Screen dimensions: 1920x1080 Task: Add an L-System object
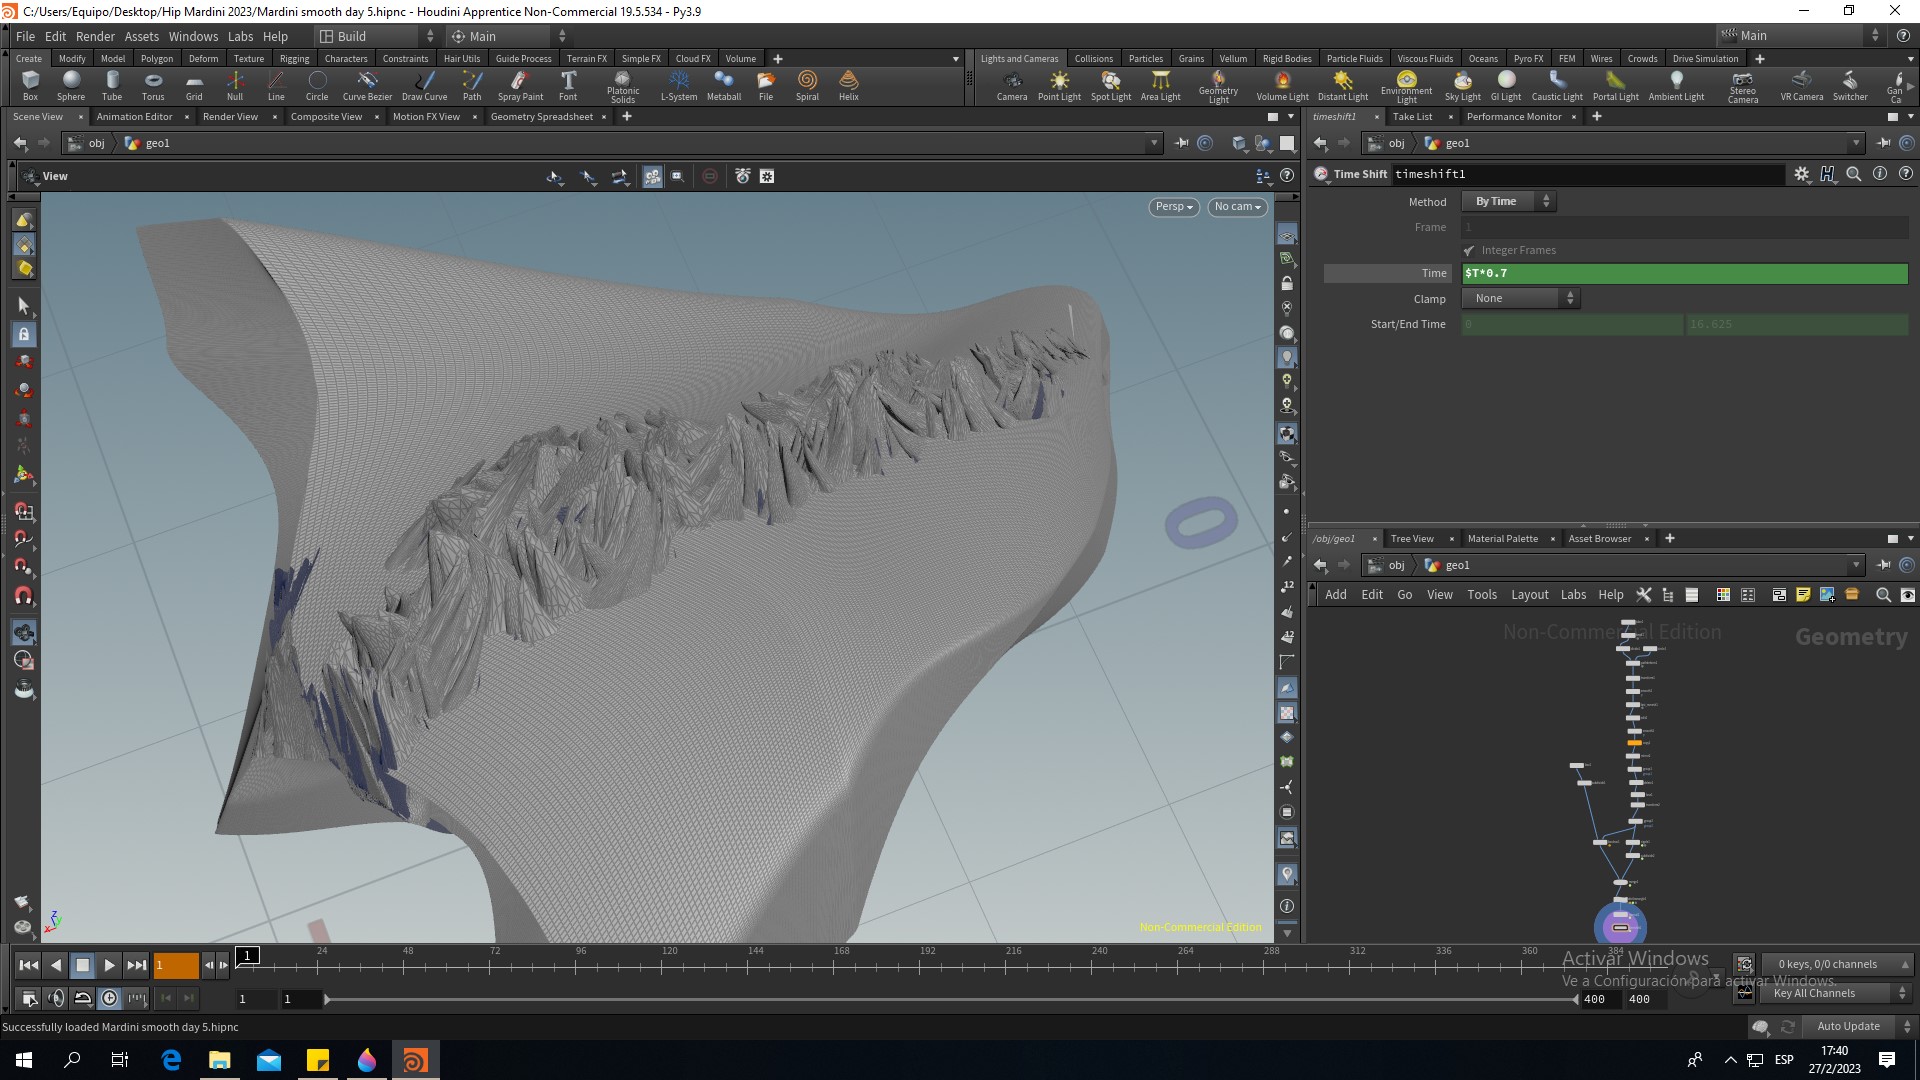tap(679, 85)
